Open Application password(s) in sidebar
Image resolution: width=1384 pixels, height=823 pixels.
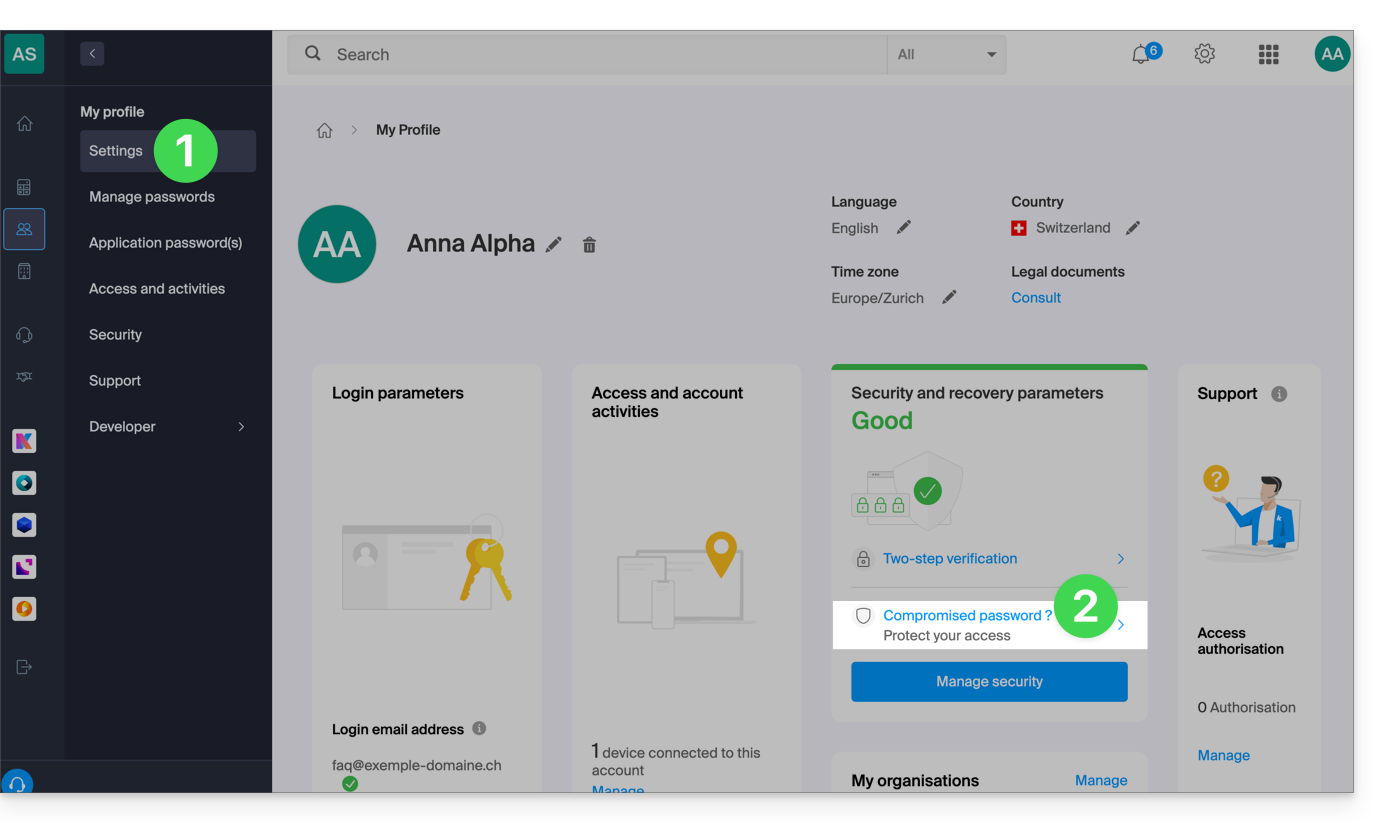[x=168, y=243]
